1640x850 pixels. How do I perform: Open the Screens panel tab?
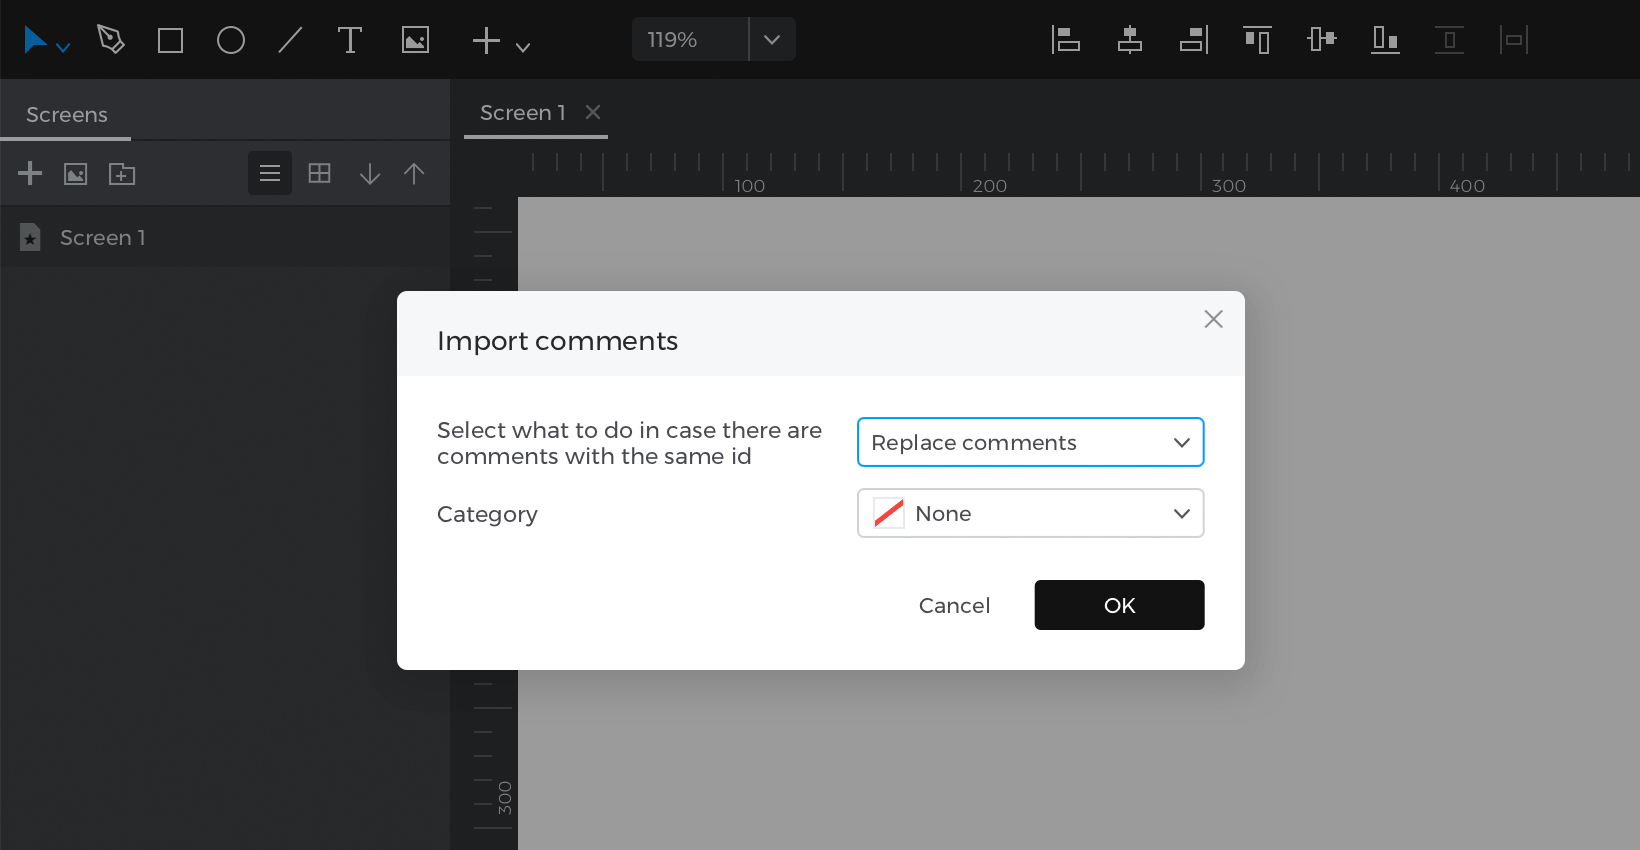(x=67, y=115)
